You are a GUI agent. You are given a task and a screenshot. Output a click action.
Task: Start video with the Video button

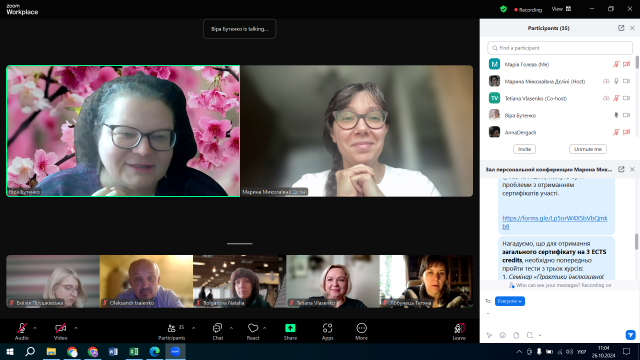(60, 331)
